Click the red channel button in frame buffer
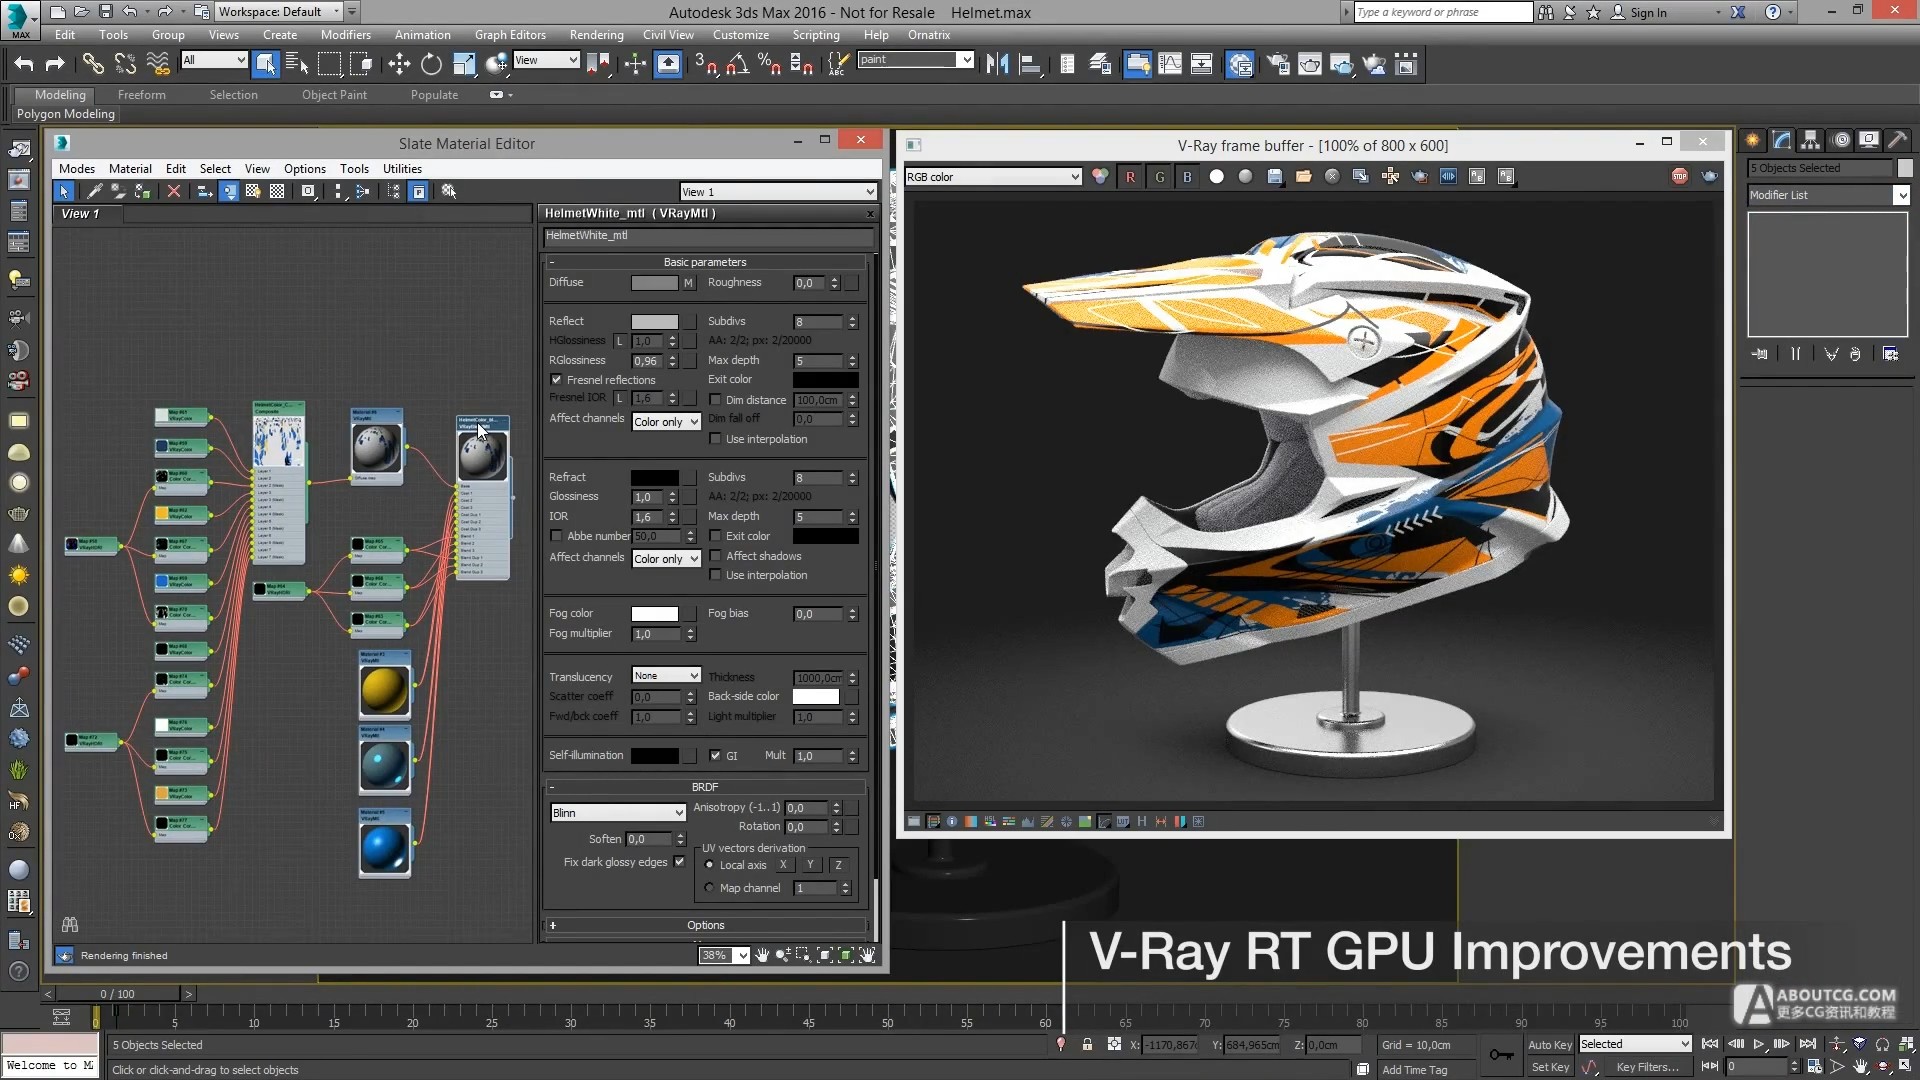The width and height of the screenshot is (1920, 1080). [x=1130, y=177]
